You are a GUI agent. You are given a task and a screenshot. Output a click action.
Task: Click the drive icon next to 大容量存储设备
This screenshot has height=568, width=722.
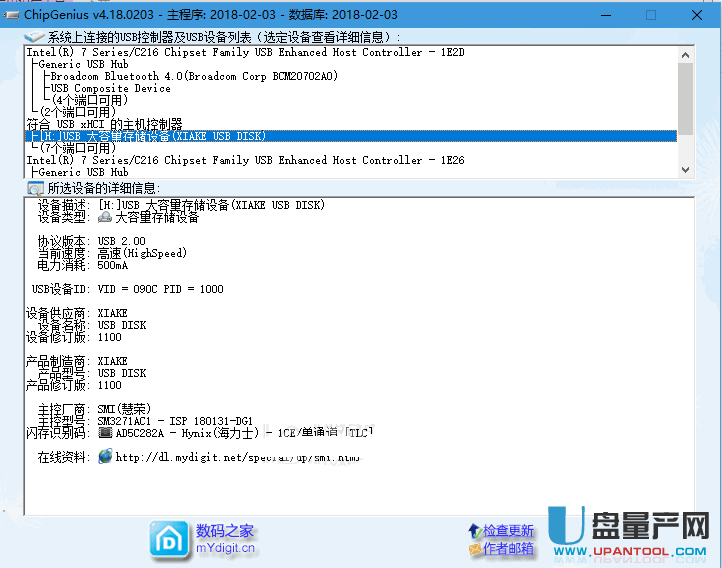click(105, 217)
